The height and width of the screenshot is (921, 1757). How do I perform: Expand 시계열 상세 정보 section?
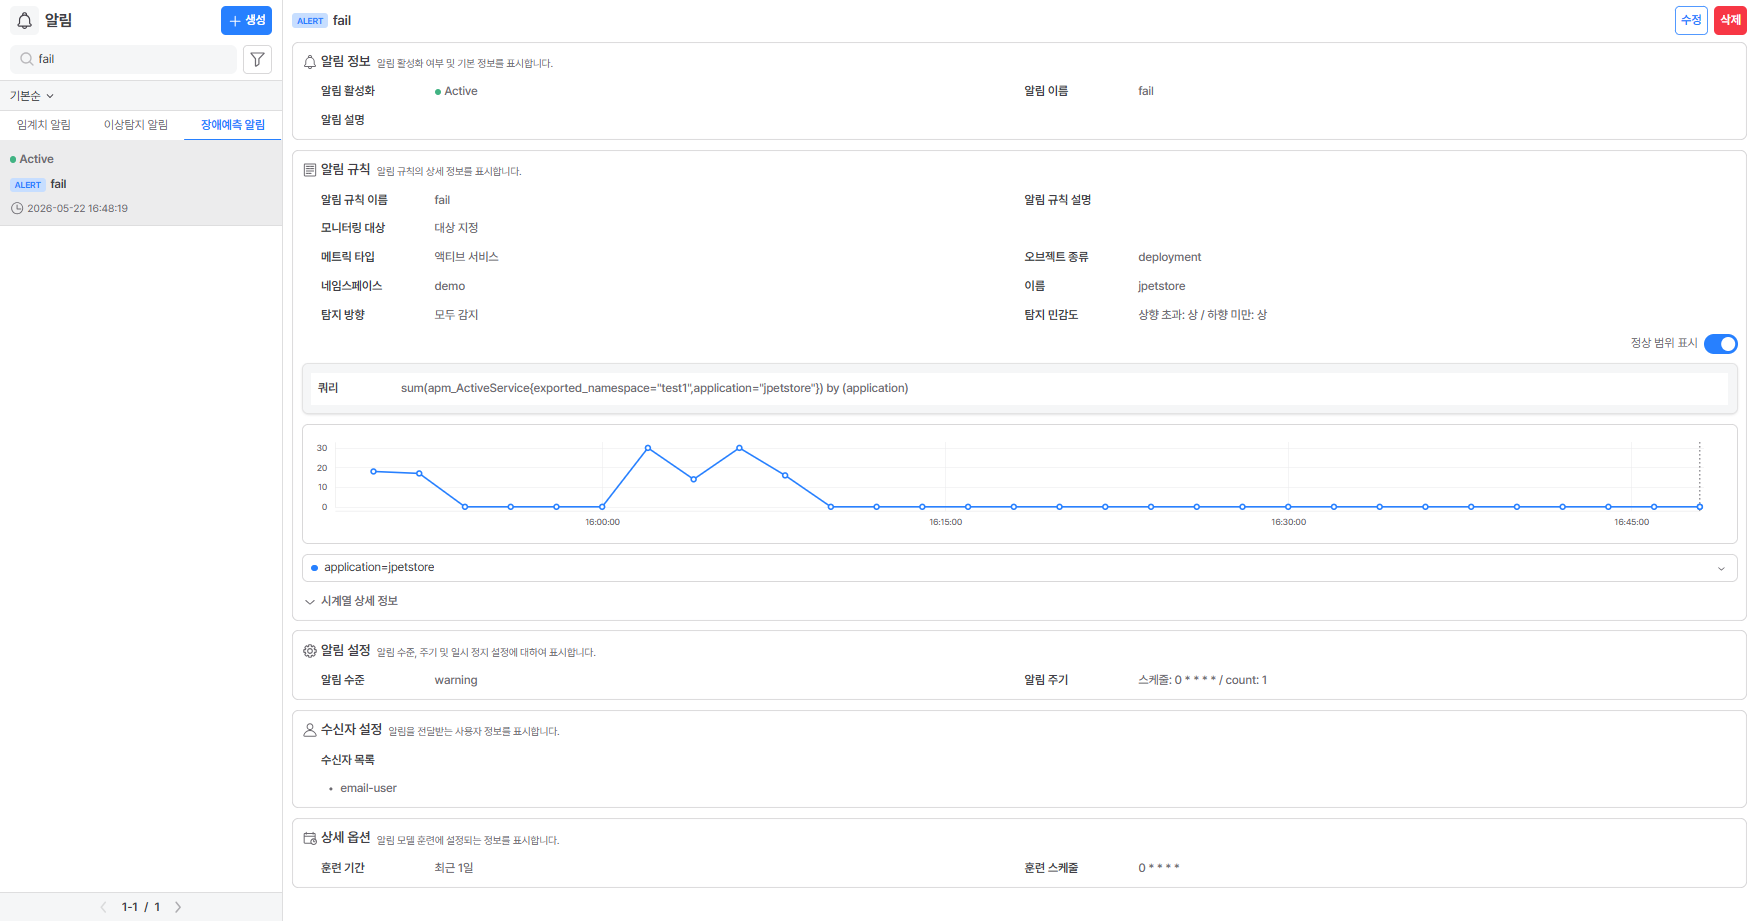pyautogui.click(x=351, y=601)
